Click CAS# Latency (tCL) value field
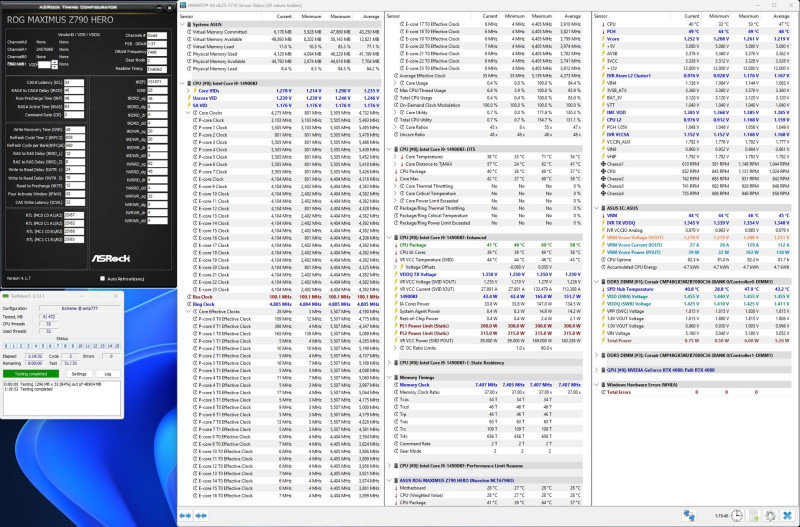Screen dimensions: 800x527 tap(74, 82)
